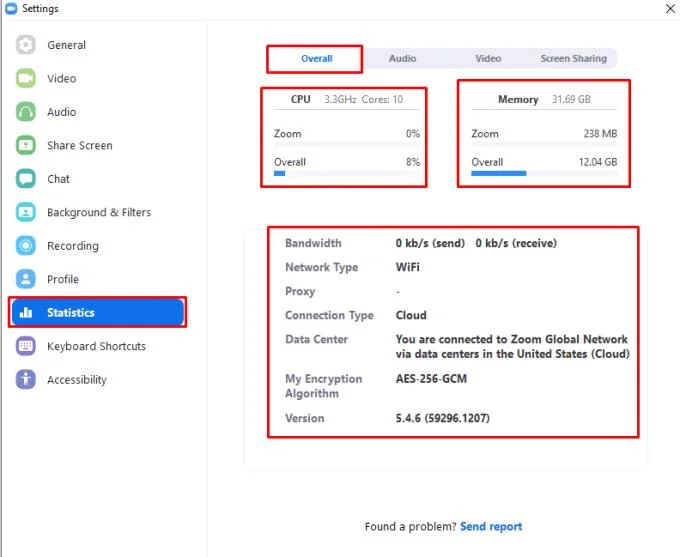Open Accessibility settings label
The image size is (680, 557).
click(x=77, y=380)
